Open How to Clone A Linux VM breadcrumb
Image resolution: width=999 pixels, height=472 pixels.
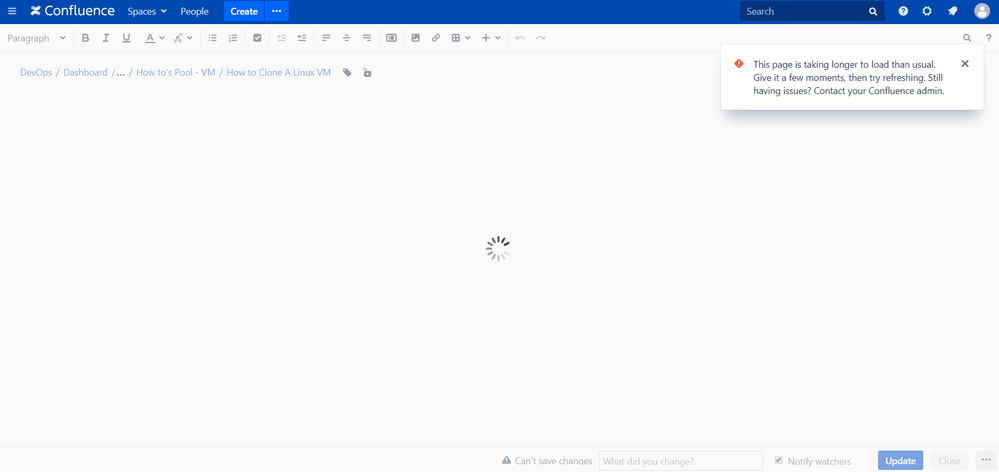(279, 73)
